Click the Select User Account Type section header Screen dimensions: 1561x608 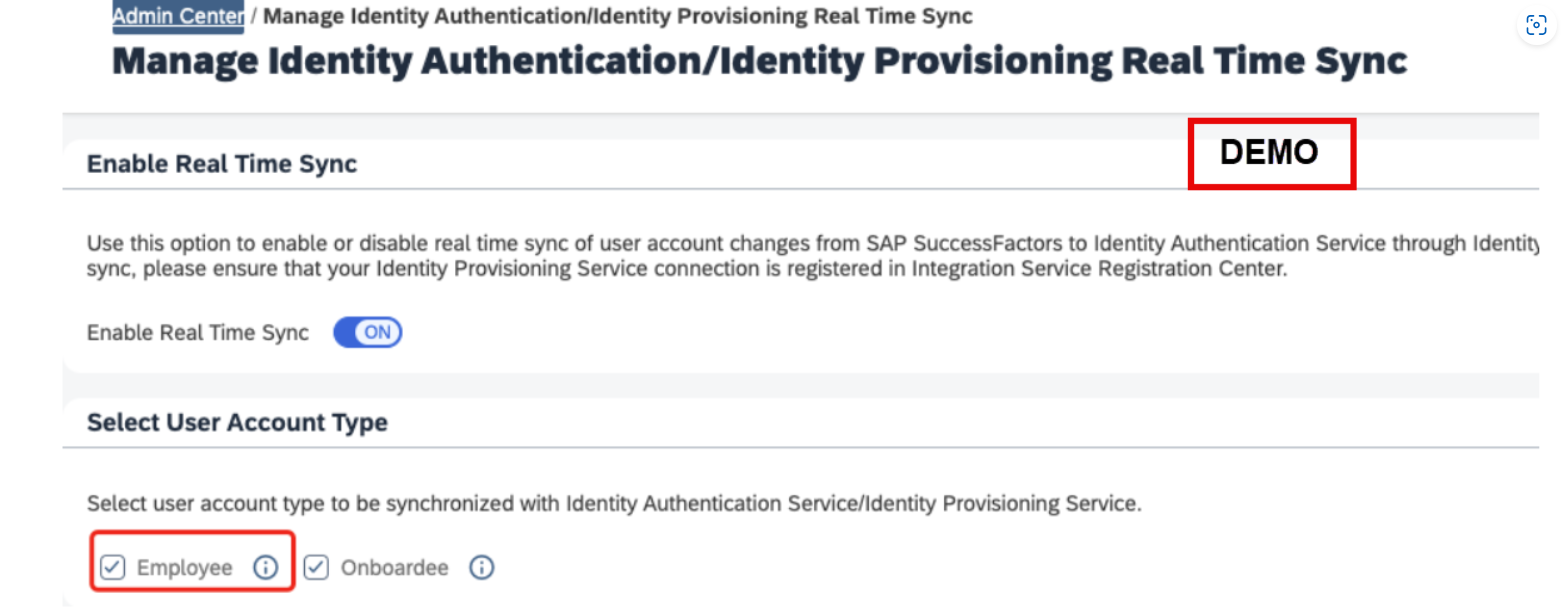point(237,423)
